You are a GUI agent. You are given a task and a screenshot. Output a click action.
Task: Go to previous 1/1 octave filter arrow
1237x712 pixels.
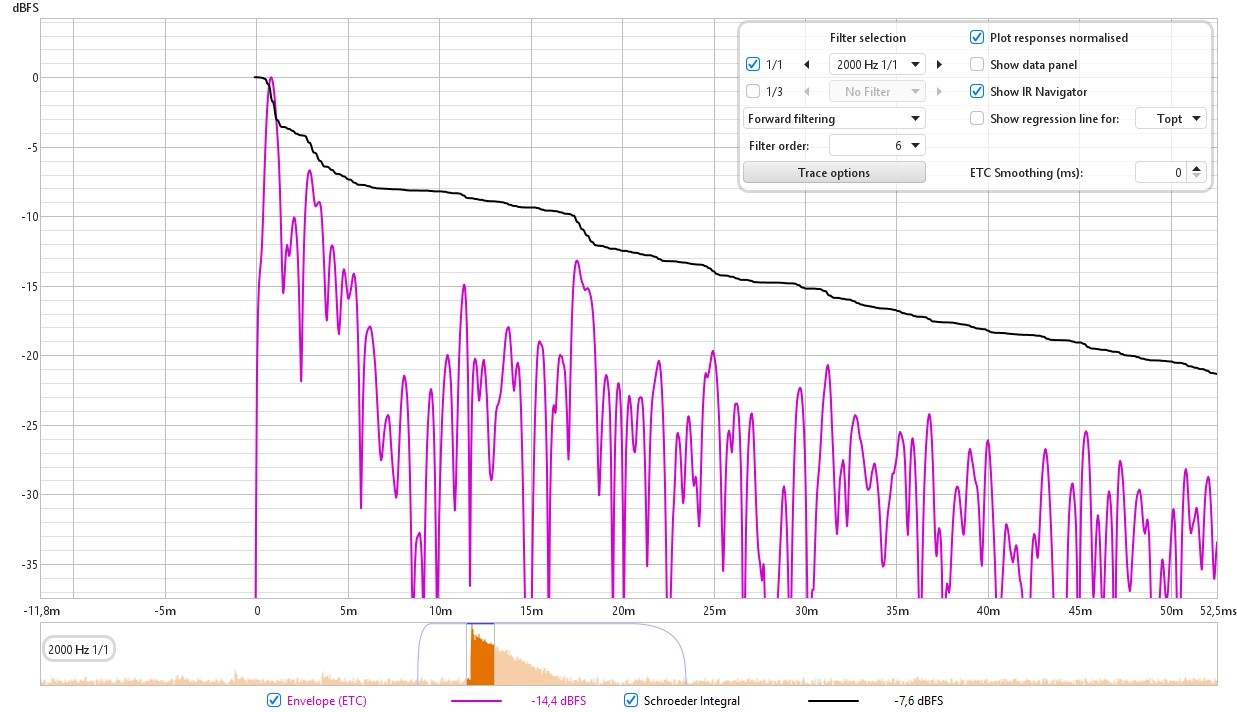[x=807, y=65]
